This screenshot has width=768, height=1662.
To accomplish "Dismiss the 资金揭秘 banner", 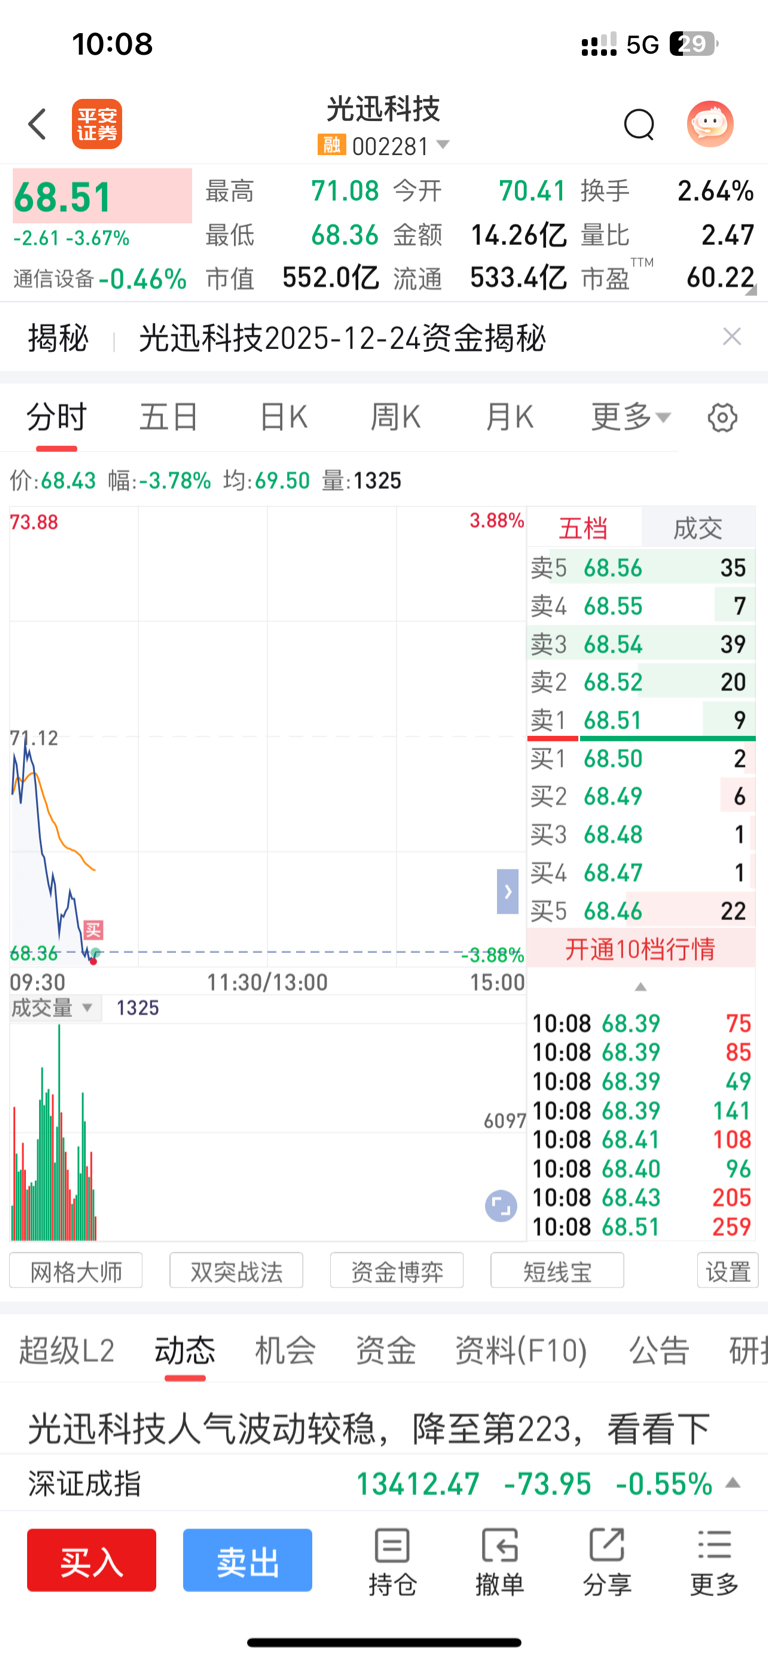I will click(732, 337).
